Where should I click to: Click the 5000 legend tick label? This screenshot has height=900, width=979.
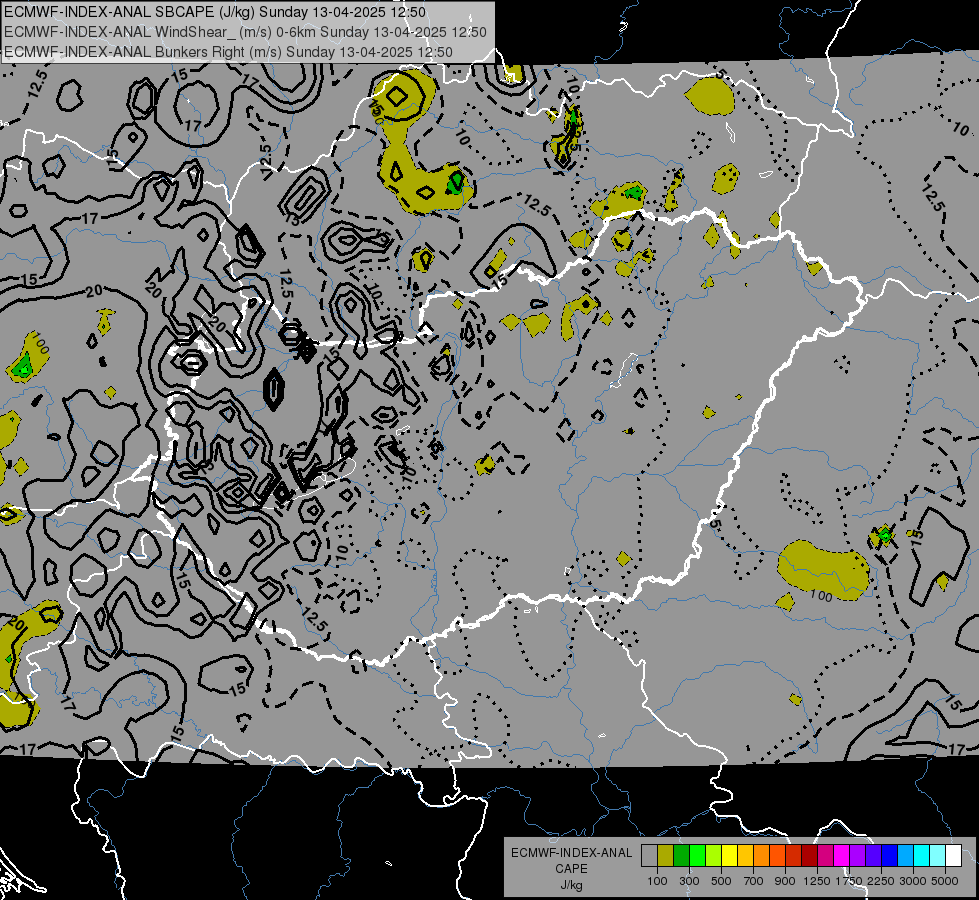(x=945, y=881)
